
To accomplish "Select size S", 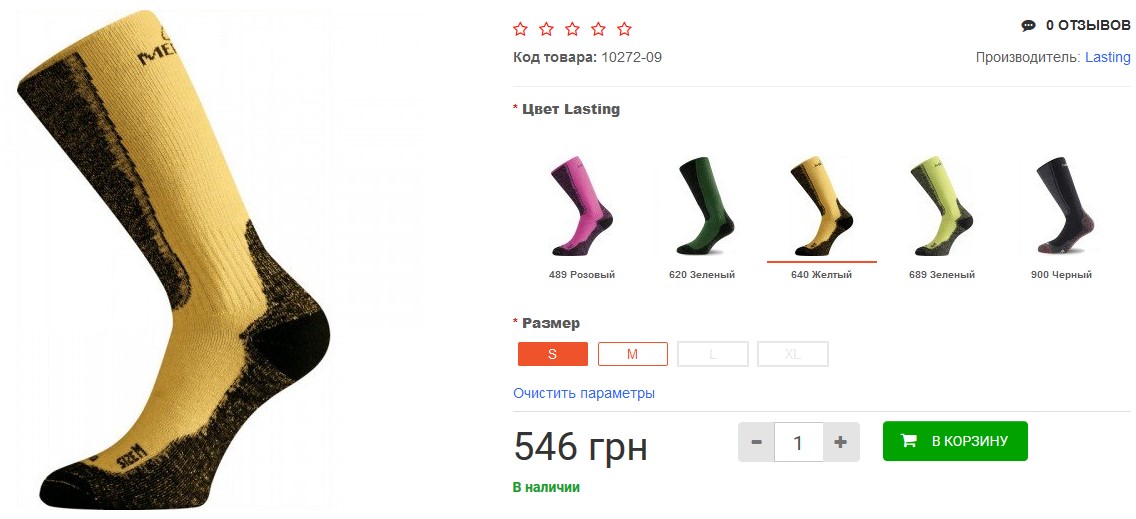I will pyautogui.click(x=552, y=354).
